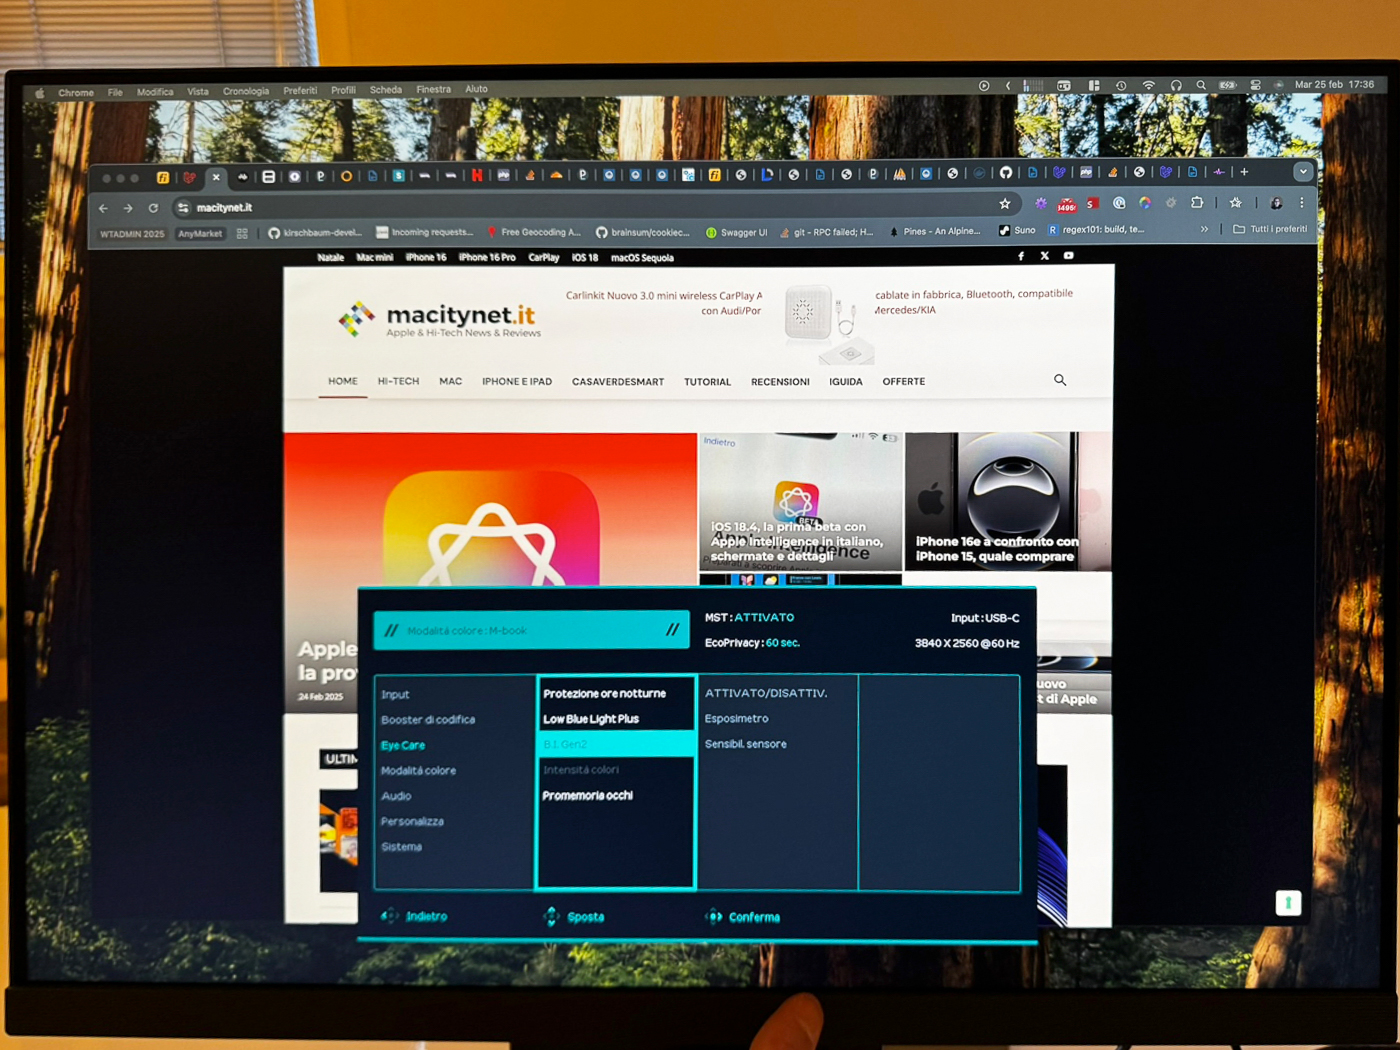Open the Modifica menu
Screen dimensions: 1400x1050
(x=155, y=92)
